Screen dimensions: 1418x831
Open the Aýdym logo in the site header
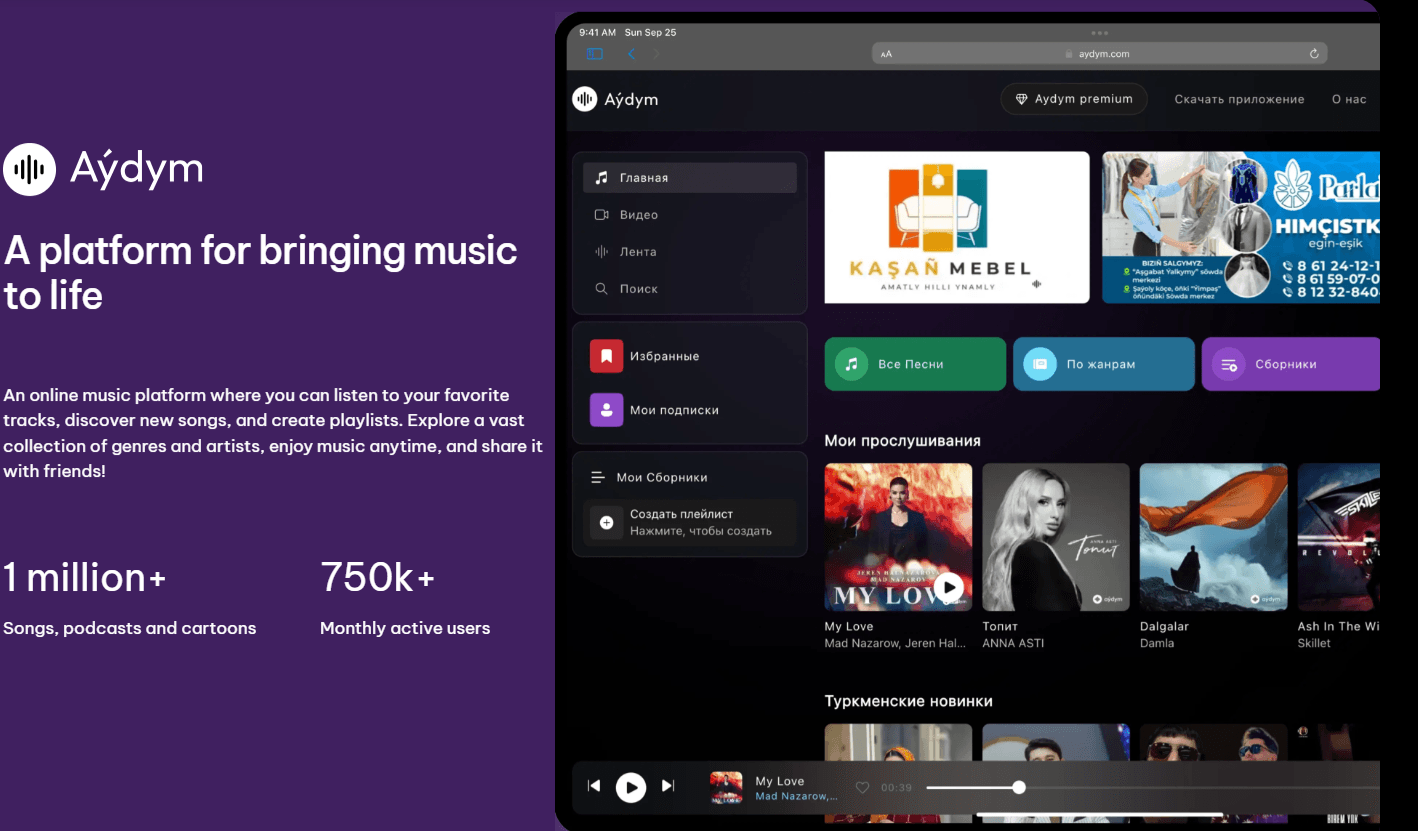tap(615, 99)
